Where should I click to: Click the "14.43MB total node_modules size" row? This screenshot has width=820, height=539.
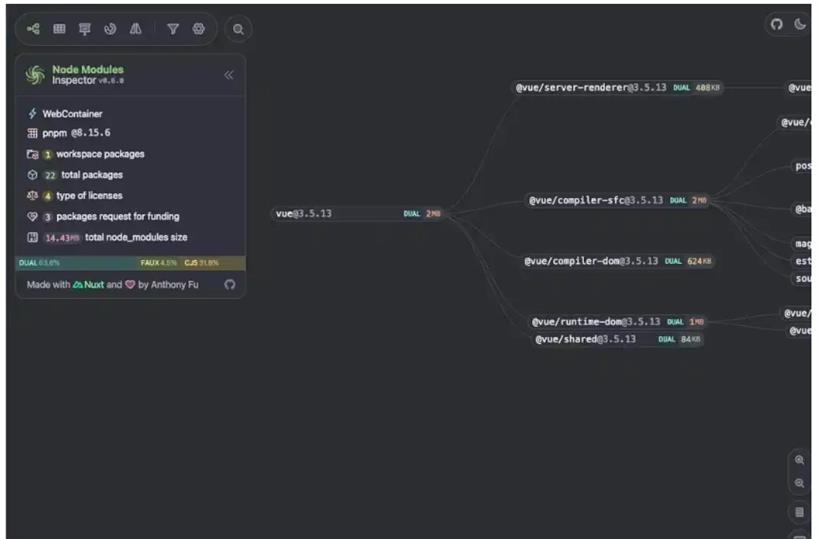(107, 237)
